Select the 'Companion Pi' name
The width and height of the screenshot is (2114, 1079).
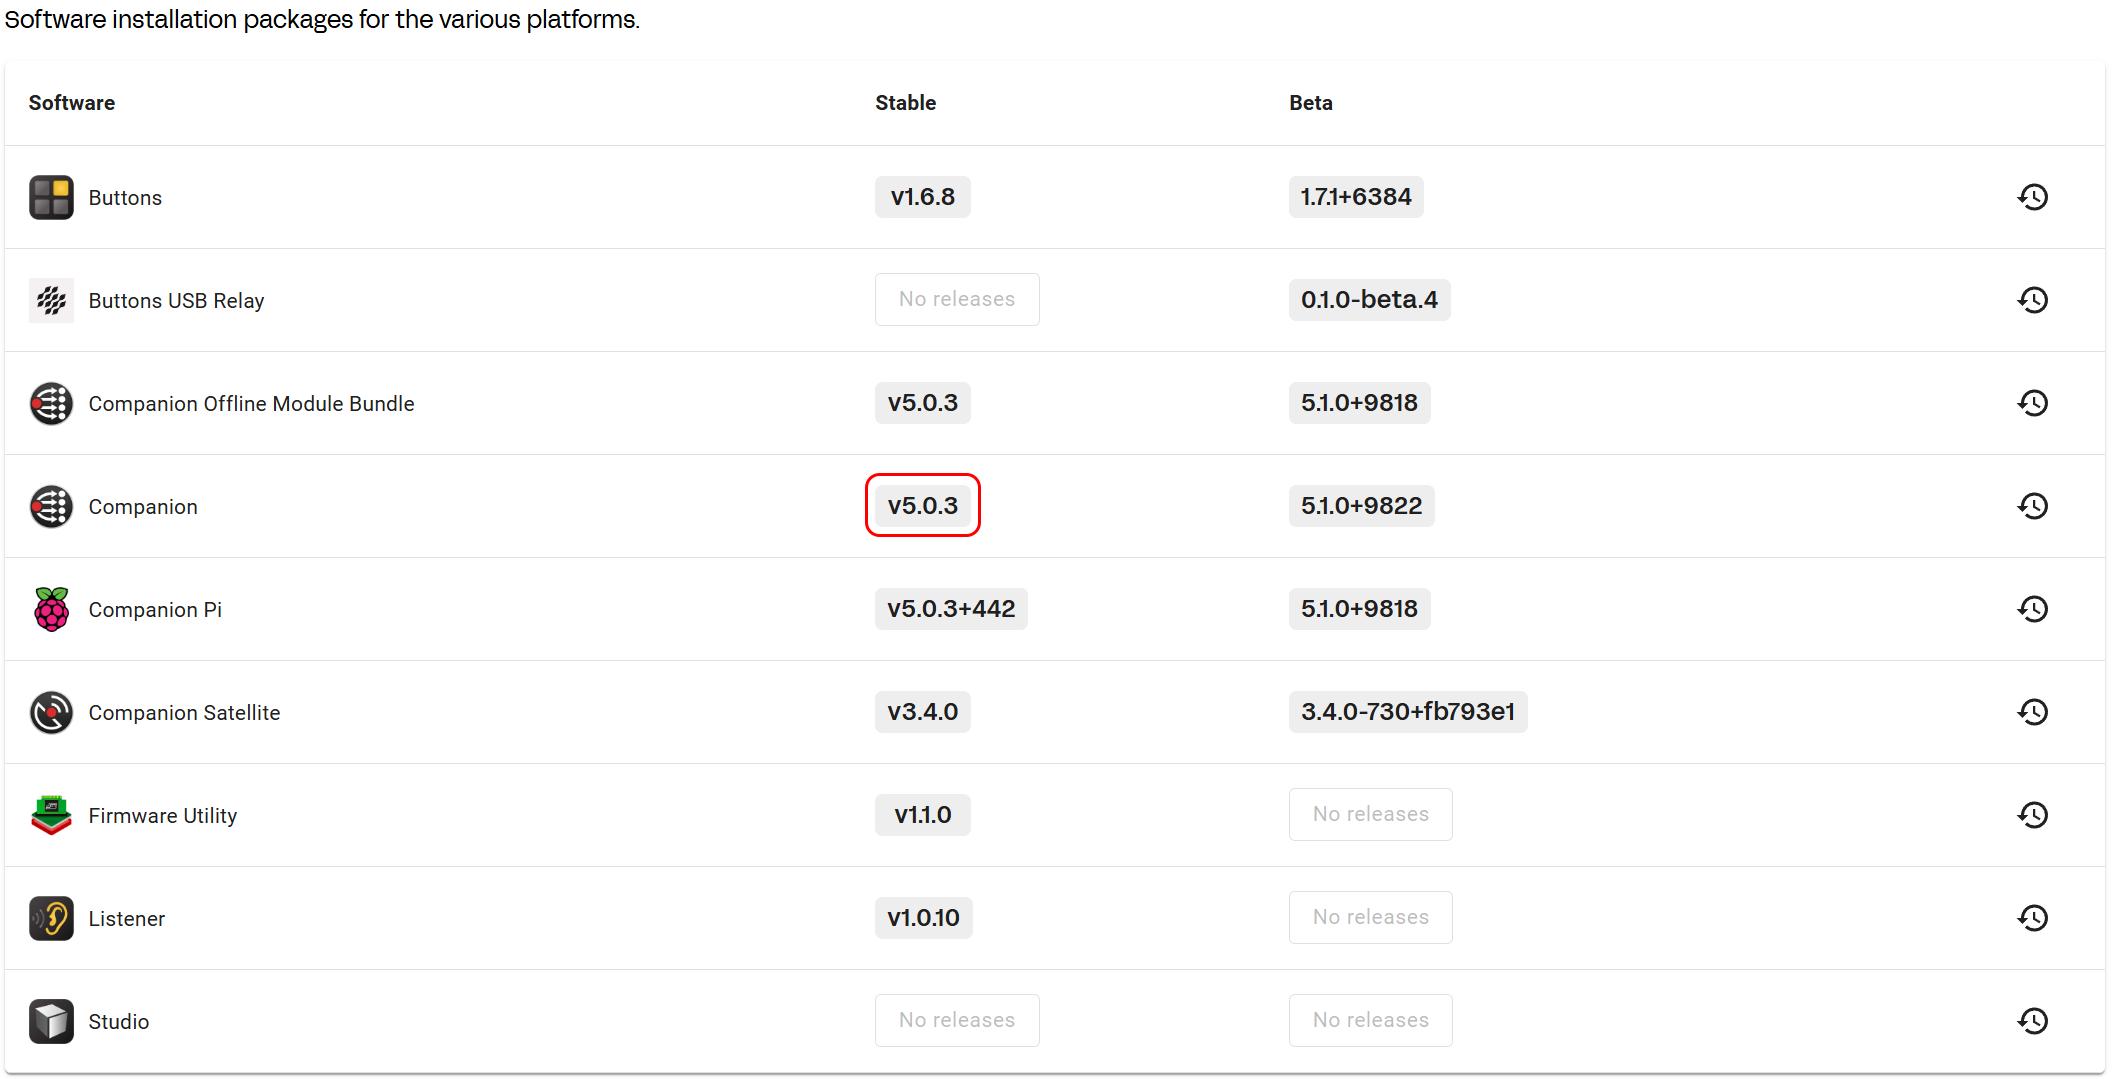[x=156, y=610]
